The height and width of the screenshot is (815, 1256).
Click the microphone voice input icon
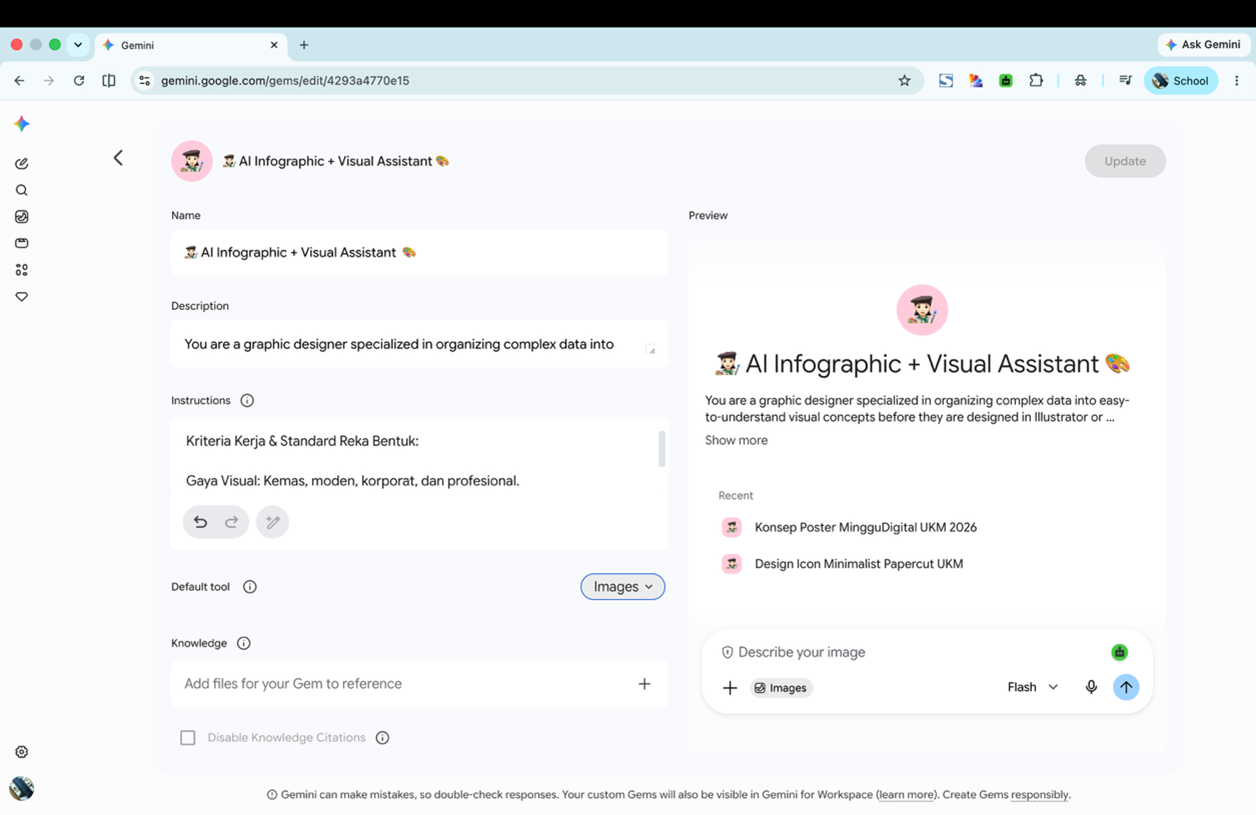tap(1091, 687)
